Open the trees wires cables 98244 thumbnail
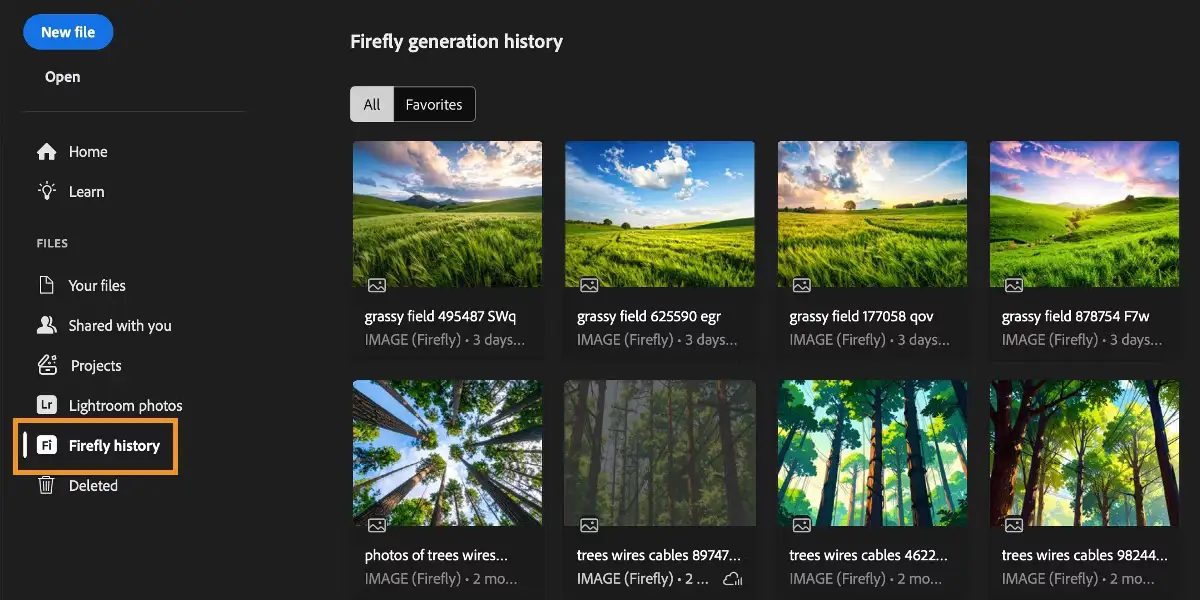 click(1084, 453)
